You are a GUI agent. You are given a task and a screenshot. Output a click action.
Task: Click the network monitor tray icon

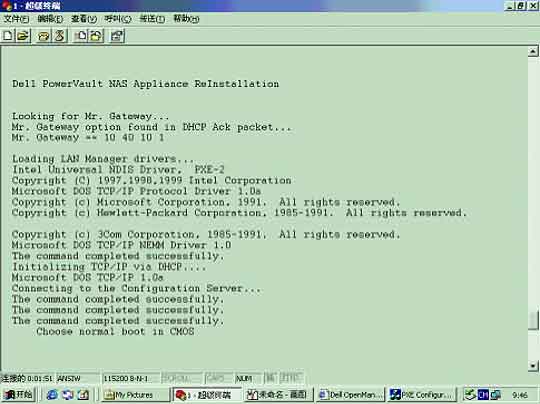(496, 395)
